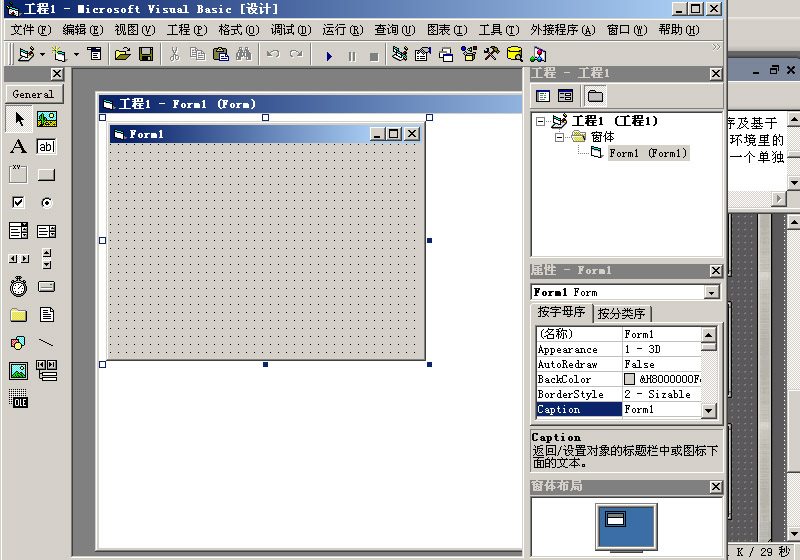Select the Image control tool
Viewport: 800px width, 560px height.
click(x=19, y=371)
